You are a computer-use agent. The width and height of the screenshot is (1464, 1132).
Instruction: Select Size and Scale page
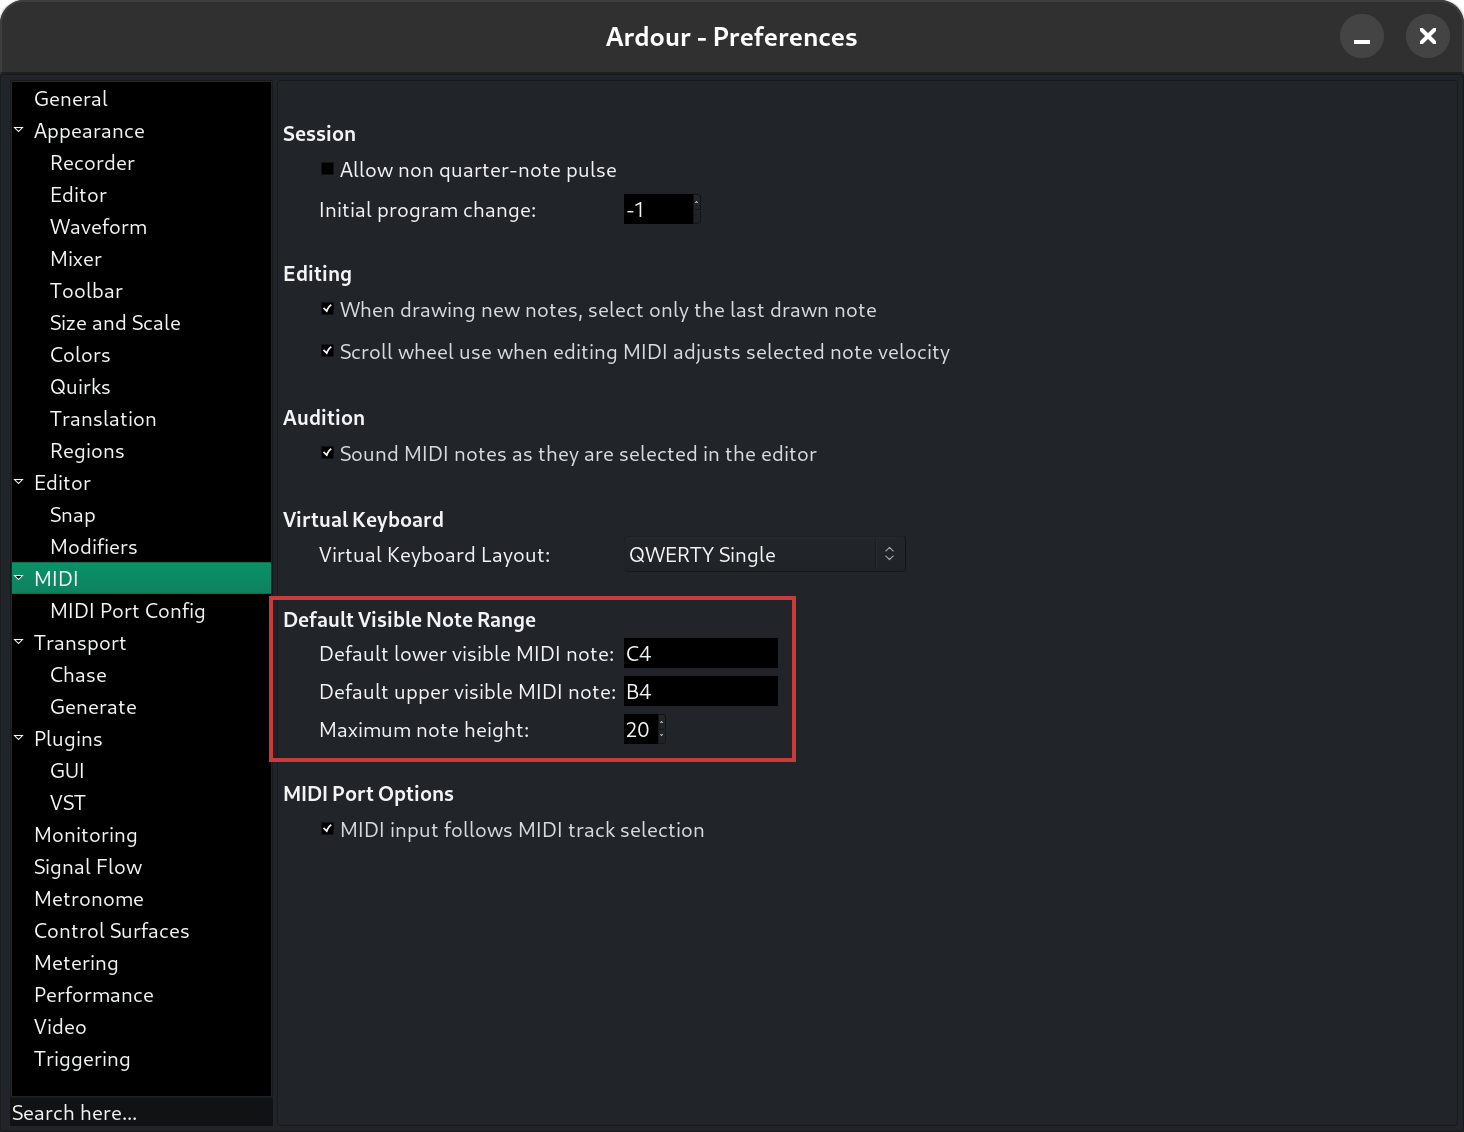point(115,322)
